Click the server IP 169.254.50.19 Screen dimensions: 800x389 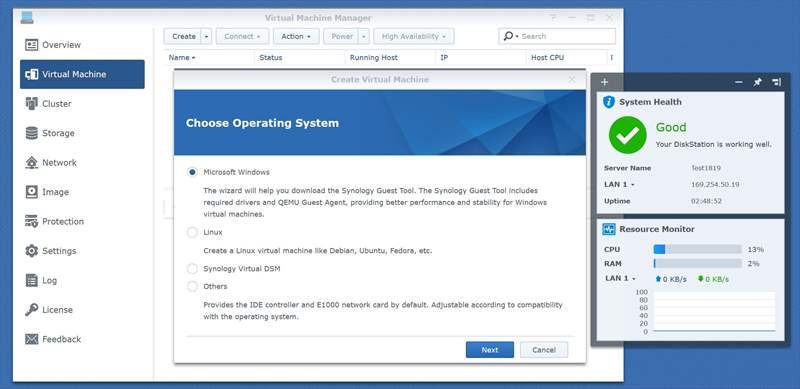tap(715, 184)
